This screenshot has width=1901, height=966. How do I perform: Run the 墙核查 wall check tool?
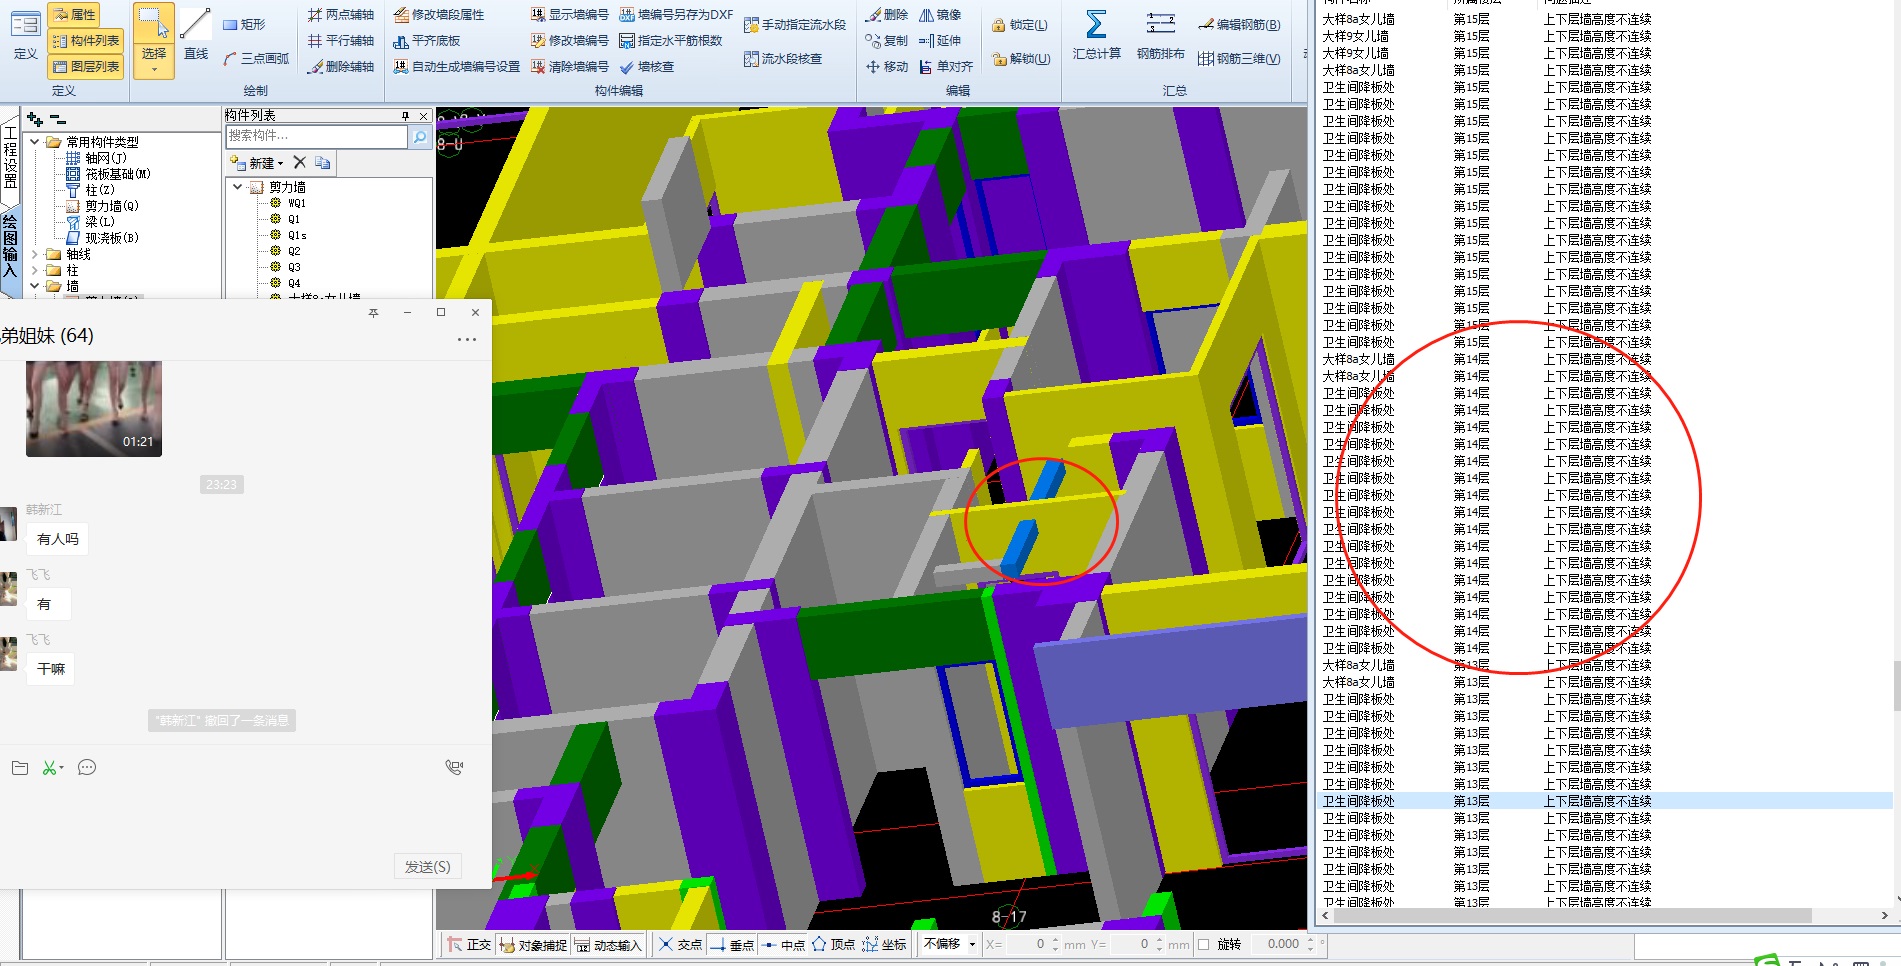[647, 66]
